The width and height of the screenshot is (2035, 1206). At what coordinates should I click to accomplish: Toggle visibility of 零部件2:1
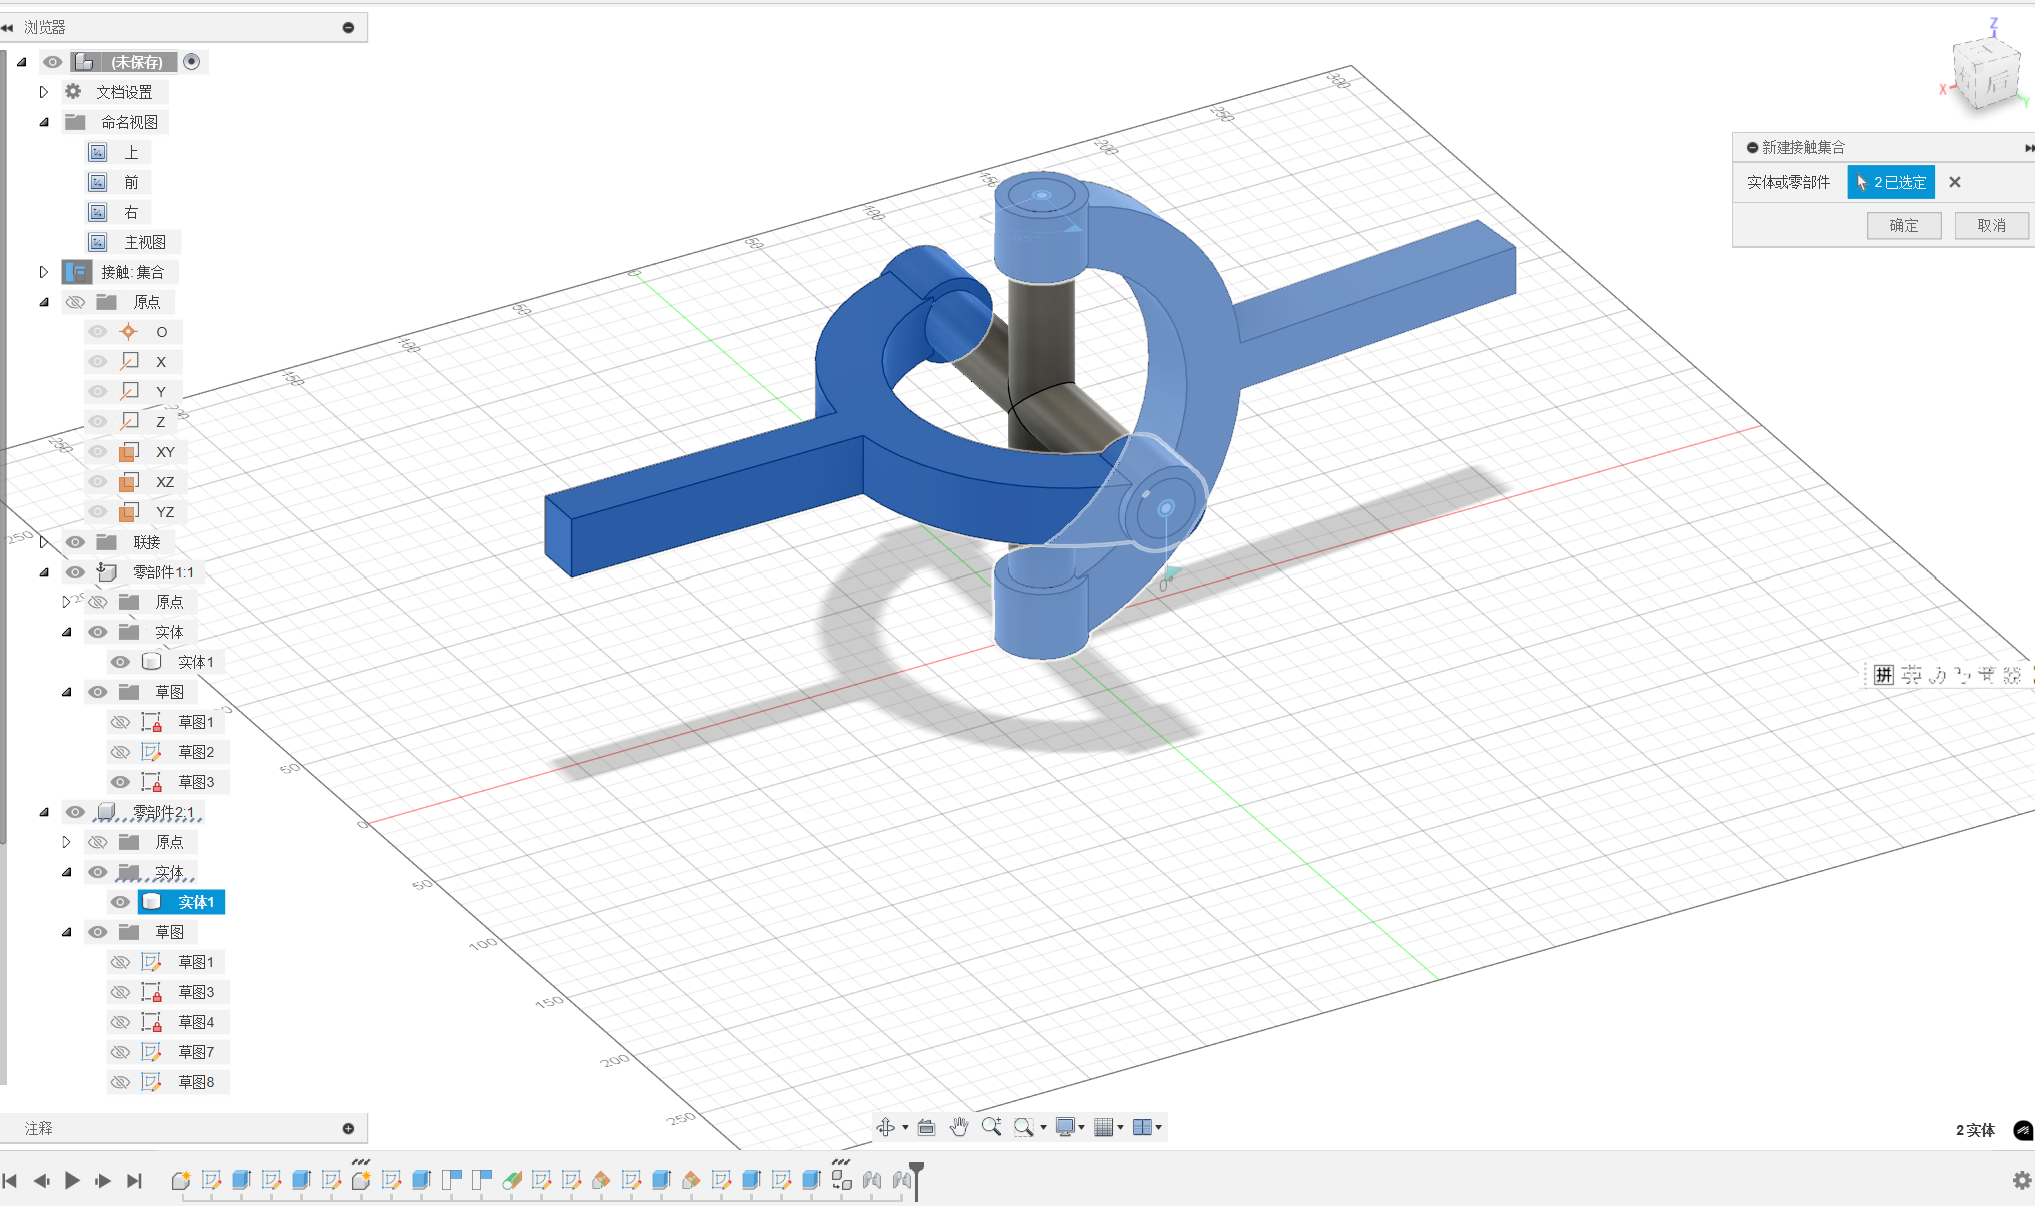(x=75, y=812)
